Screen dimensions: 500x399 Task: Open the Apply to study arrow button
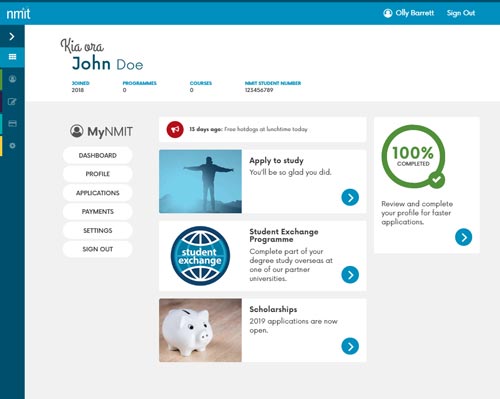350,197
